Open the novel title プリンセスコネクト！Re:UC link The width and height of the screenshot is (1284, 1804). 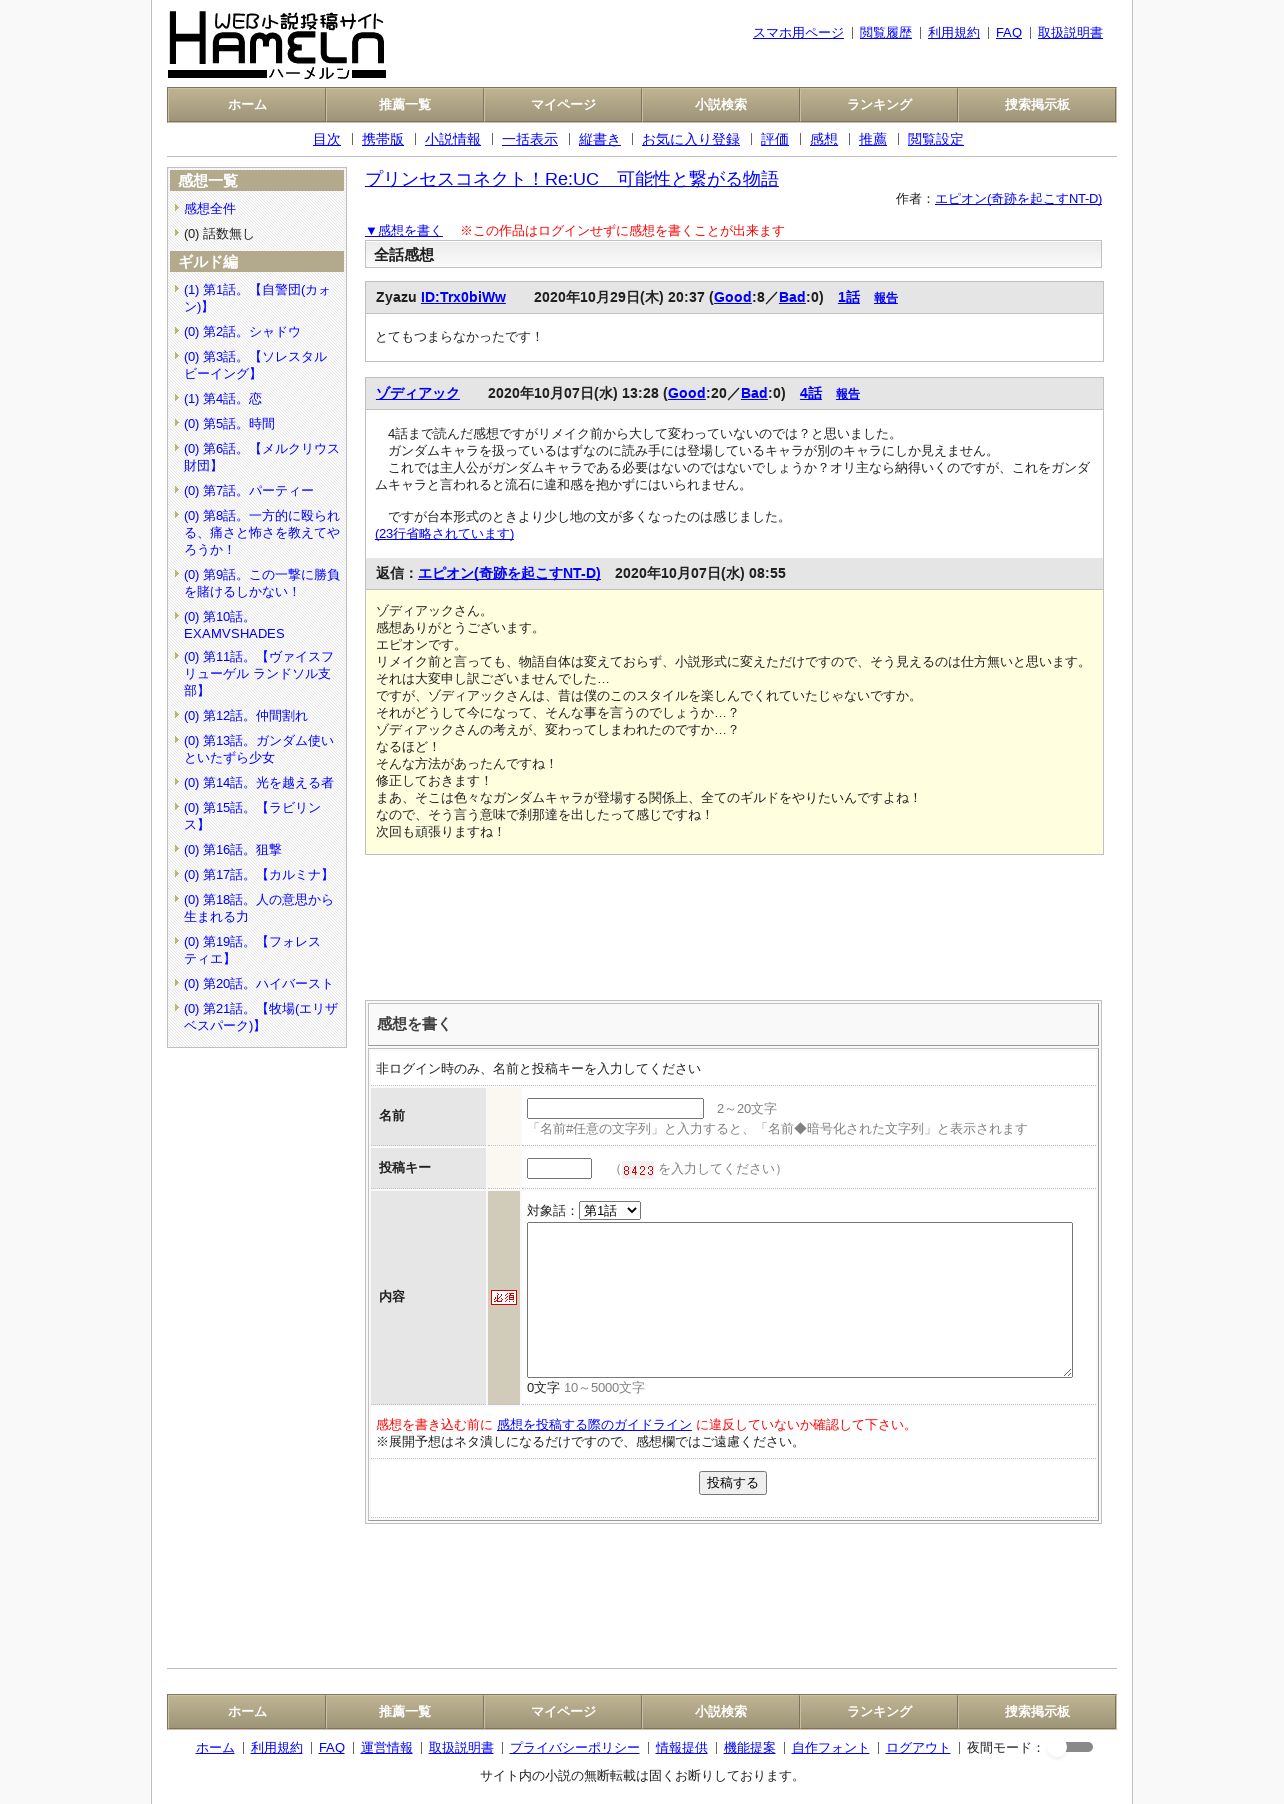coord(572,179)
